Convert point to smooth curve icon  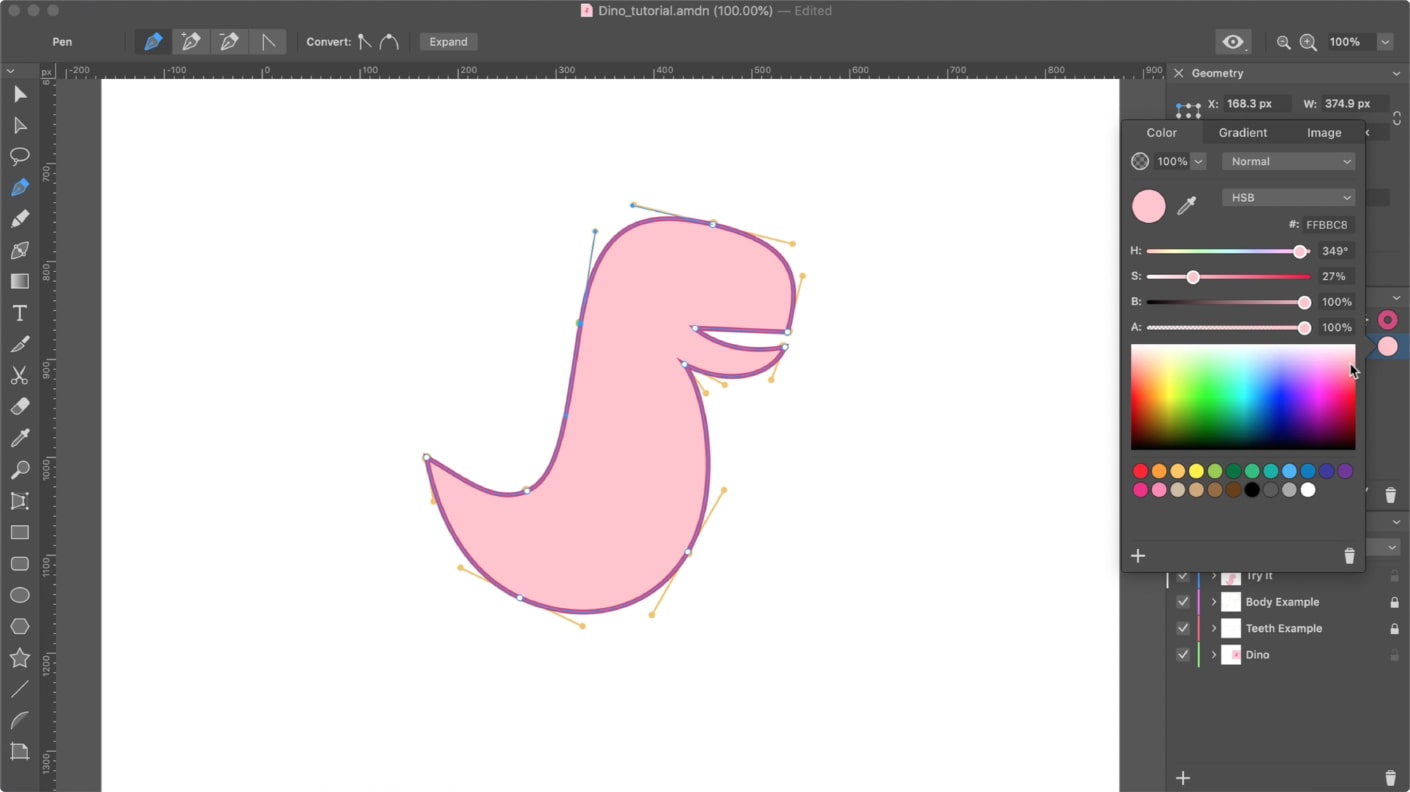[389, 42]
